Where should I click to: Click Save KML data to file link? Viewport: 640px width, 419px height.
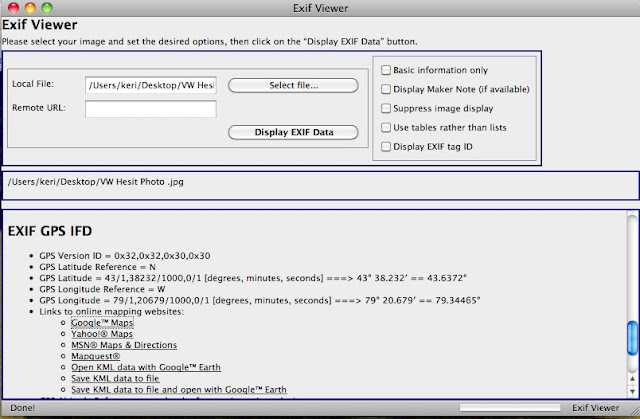(115, 379)
